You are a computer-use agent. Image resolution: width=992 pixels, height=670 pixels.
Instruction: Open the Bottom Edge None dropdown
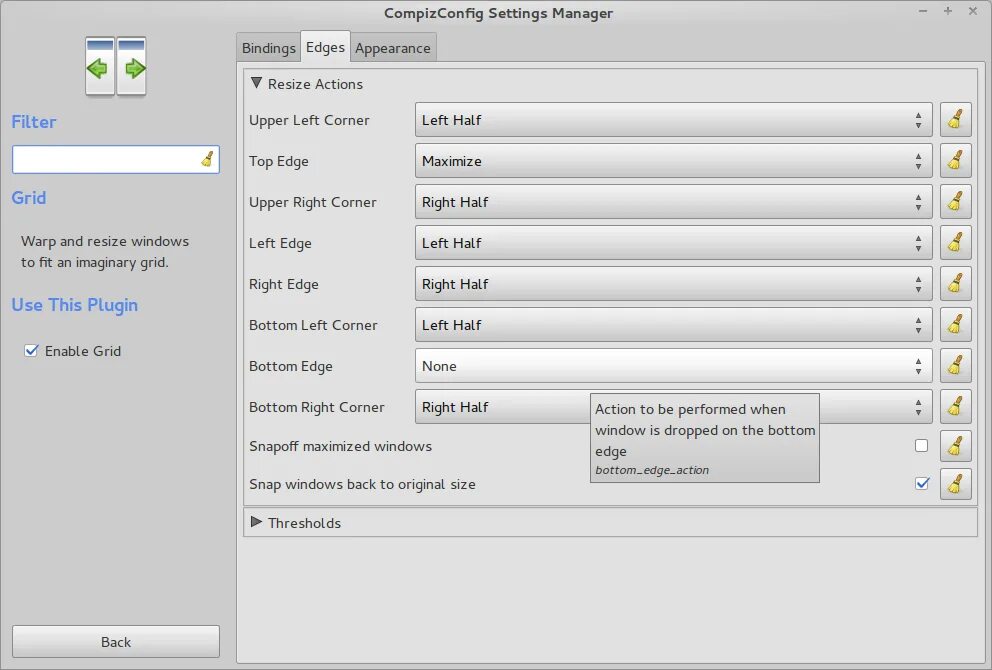pyautogui.click(x=673, y=366)
